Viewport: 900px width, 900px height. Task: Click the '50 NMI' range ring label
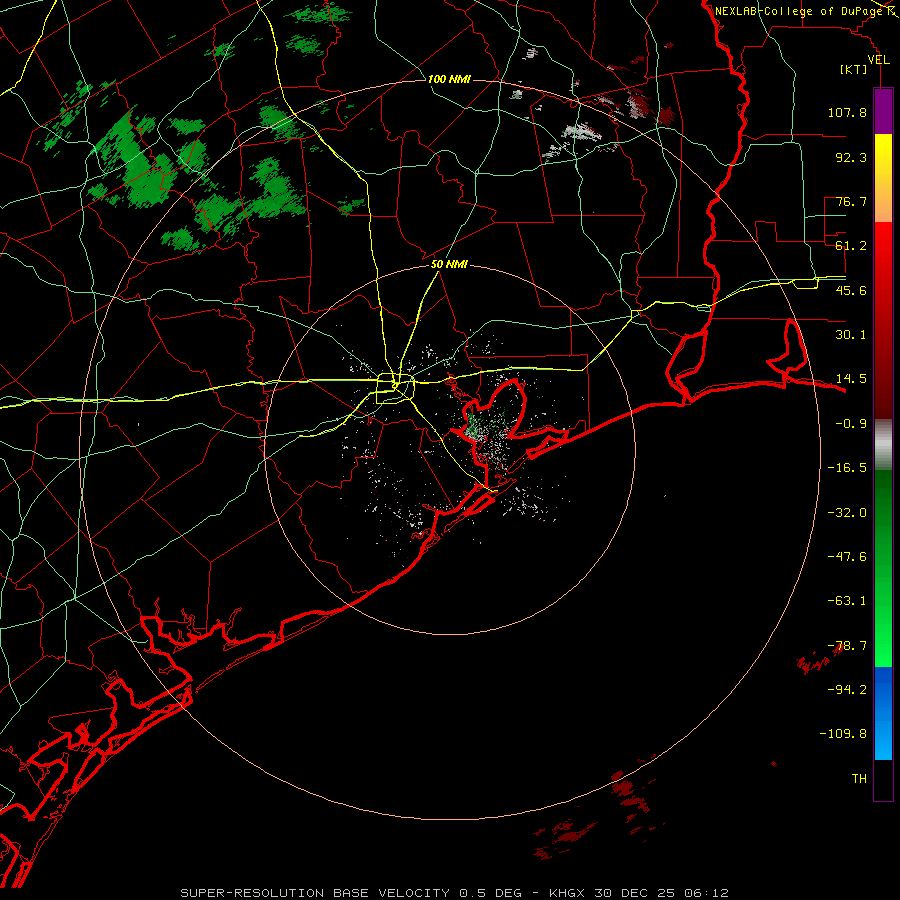tap(449, 264)
